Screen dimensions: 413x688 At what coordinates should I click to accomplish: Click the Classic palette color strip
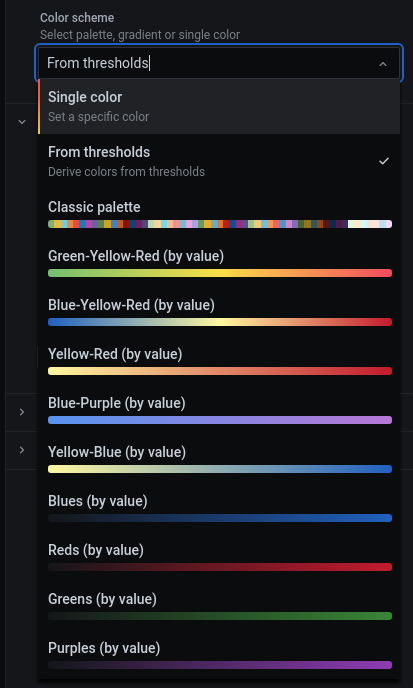219,224
